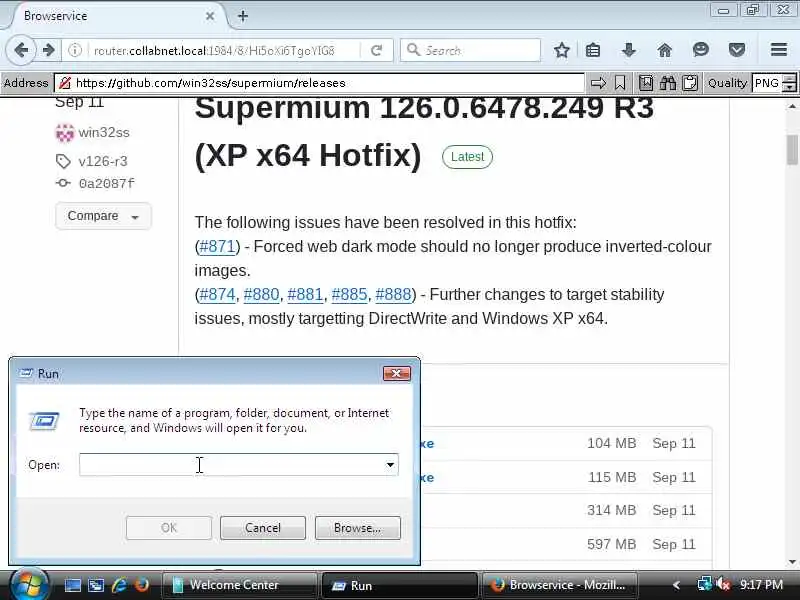The width and height of the screenshot is (800, 600).
Task: Click Browse... in Run dialog
Action: [358, 528]
